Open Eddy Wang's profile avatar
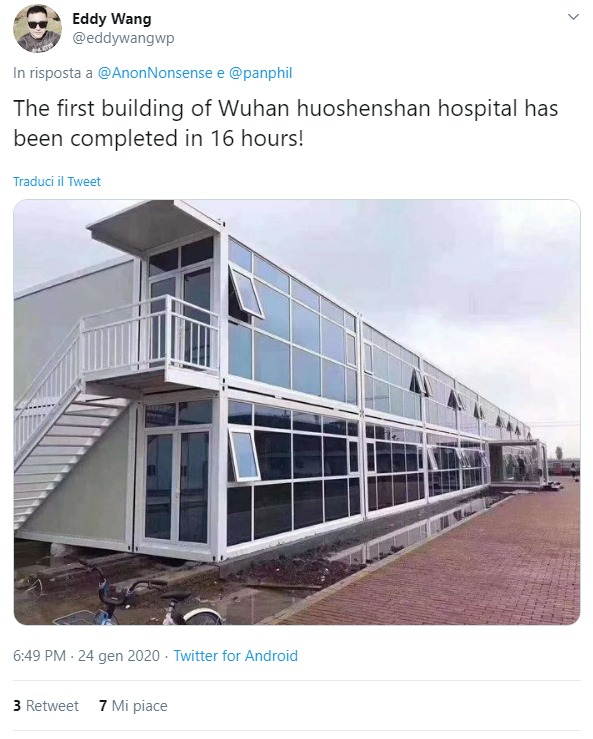The width and height of the screenshot is (593, 739). click(x=37, y=27)
